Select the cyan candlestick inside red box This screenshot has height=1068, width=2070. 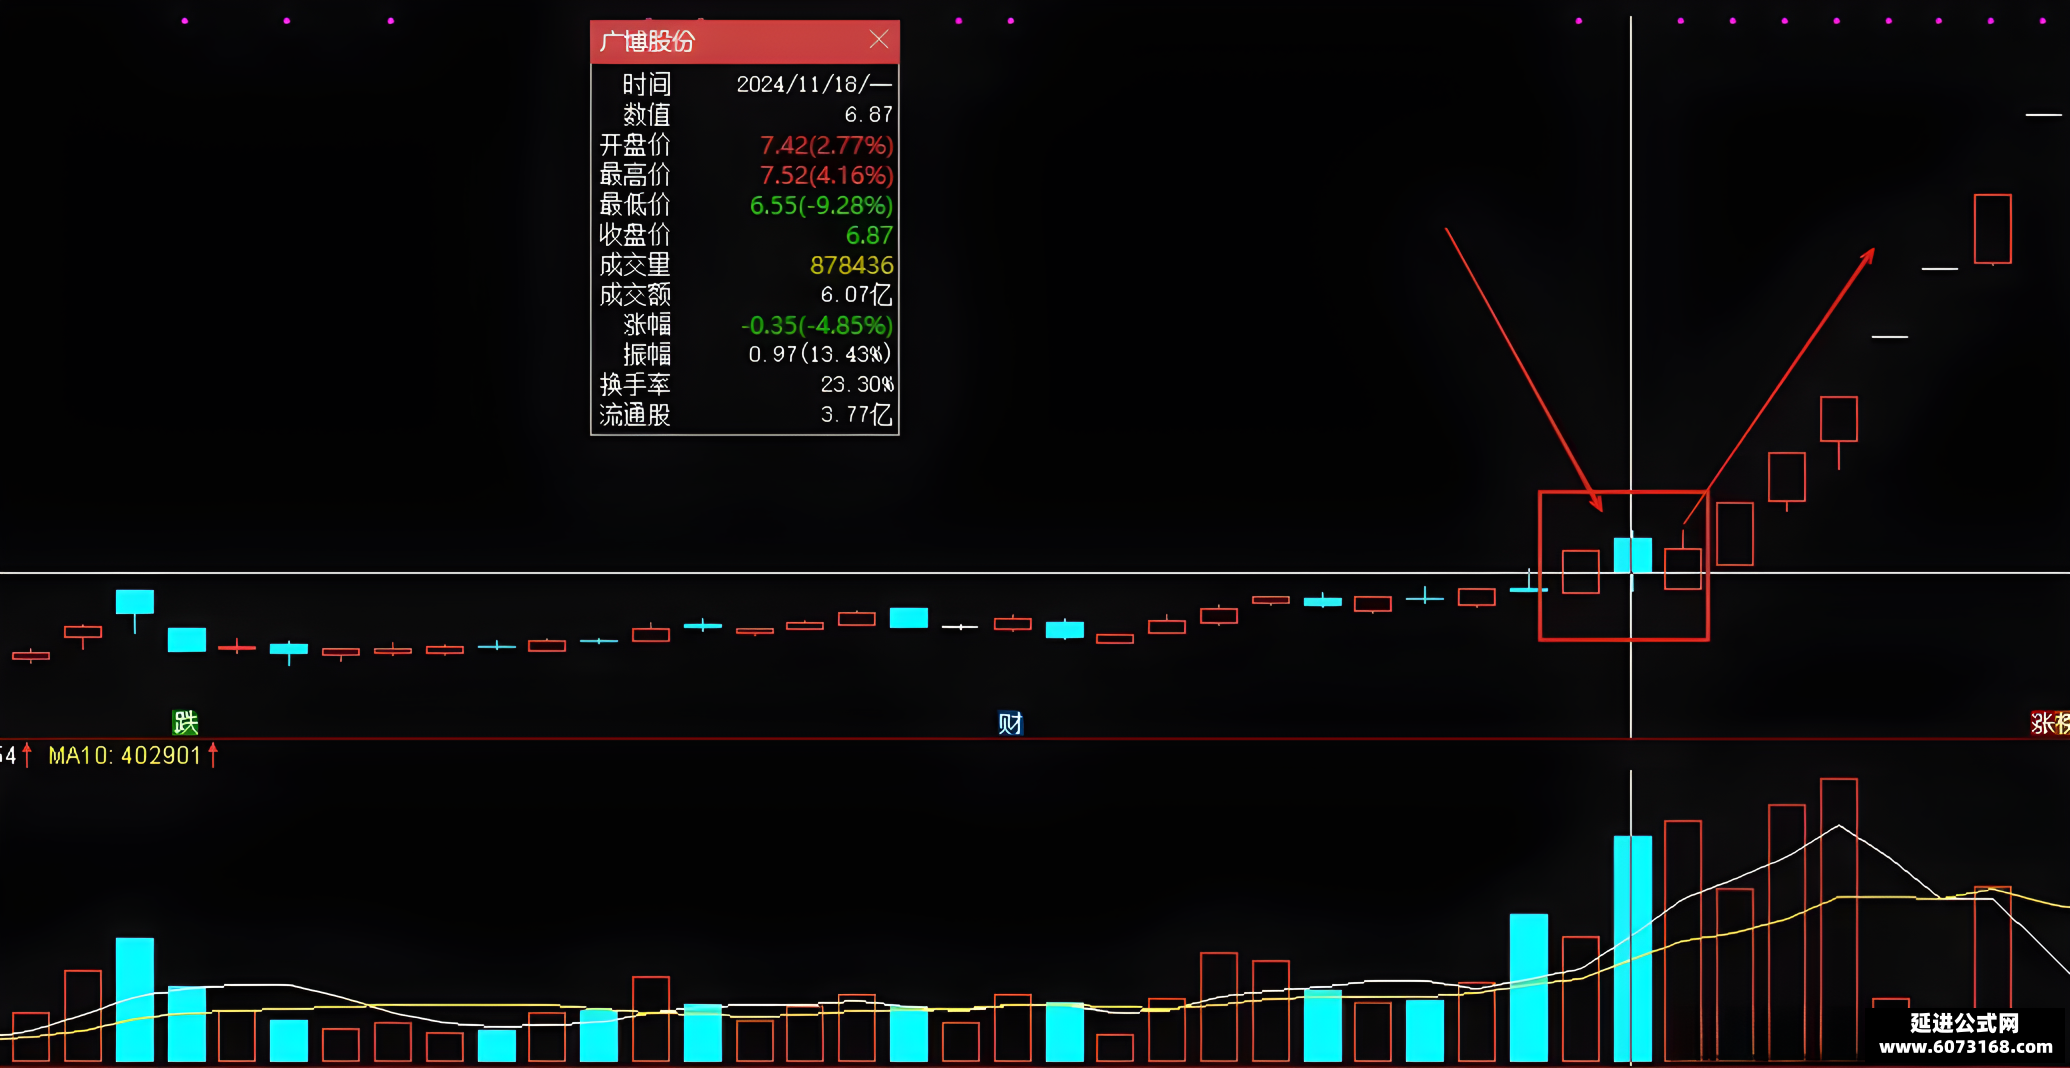click(1632, 555)
